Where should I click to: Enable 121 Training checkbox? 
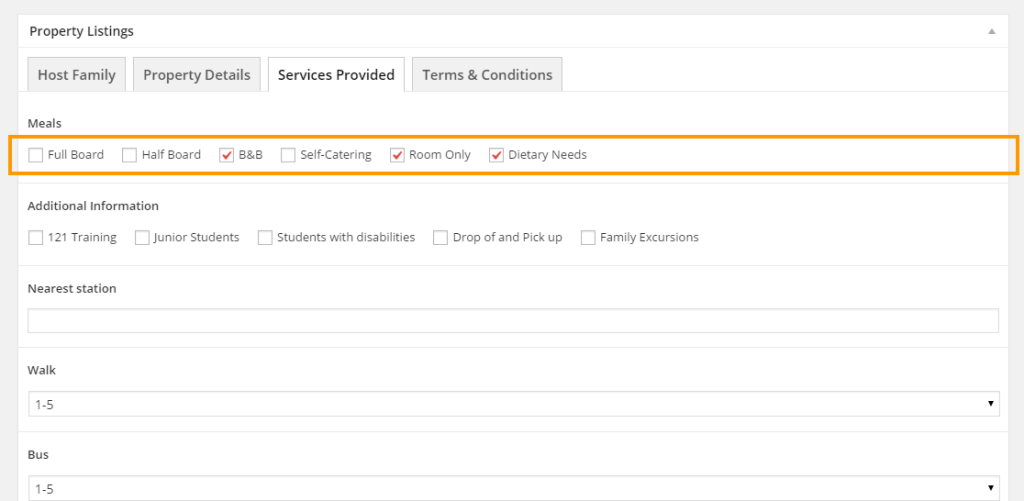point(36,238)
